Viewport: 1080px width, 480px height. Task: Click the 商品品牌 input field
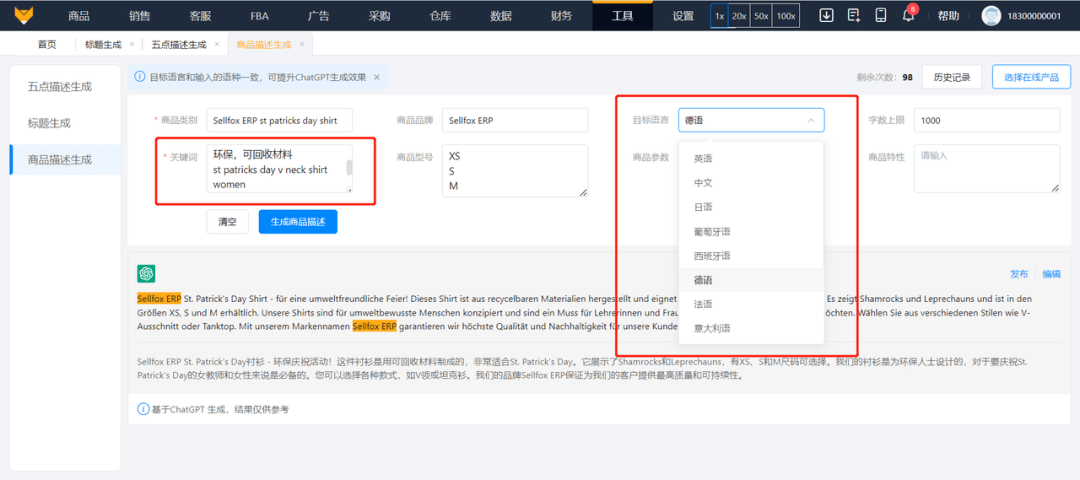(x=515, y=120)
